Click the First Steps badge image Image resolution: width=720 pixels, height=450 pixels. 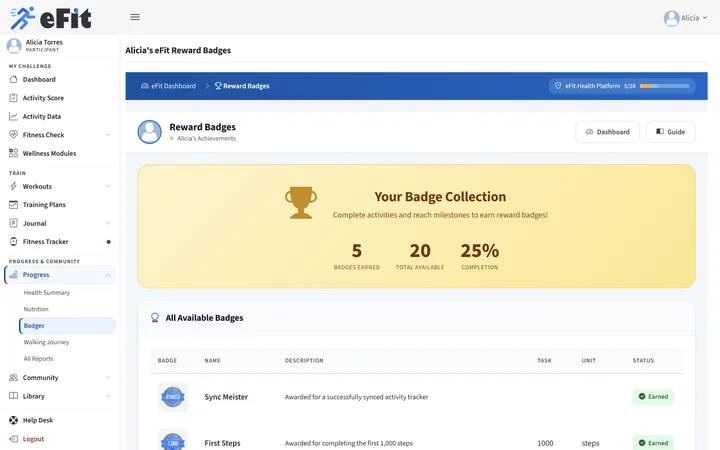(173, 441)
